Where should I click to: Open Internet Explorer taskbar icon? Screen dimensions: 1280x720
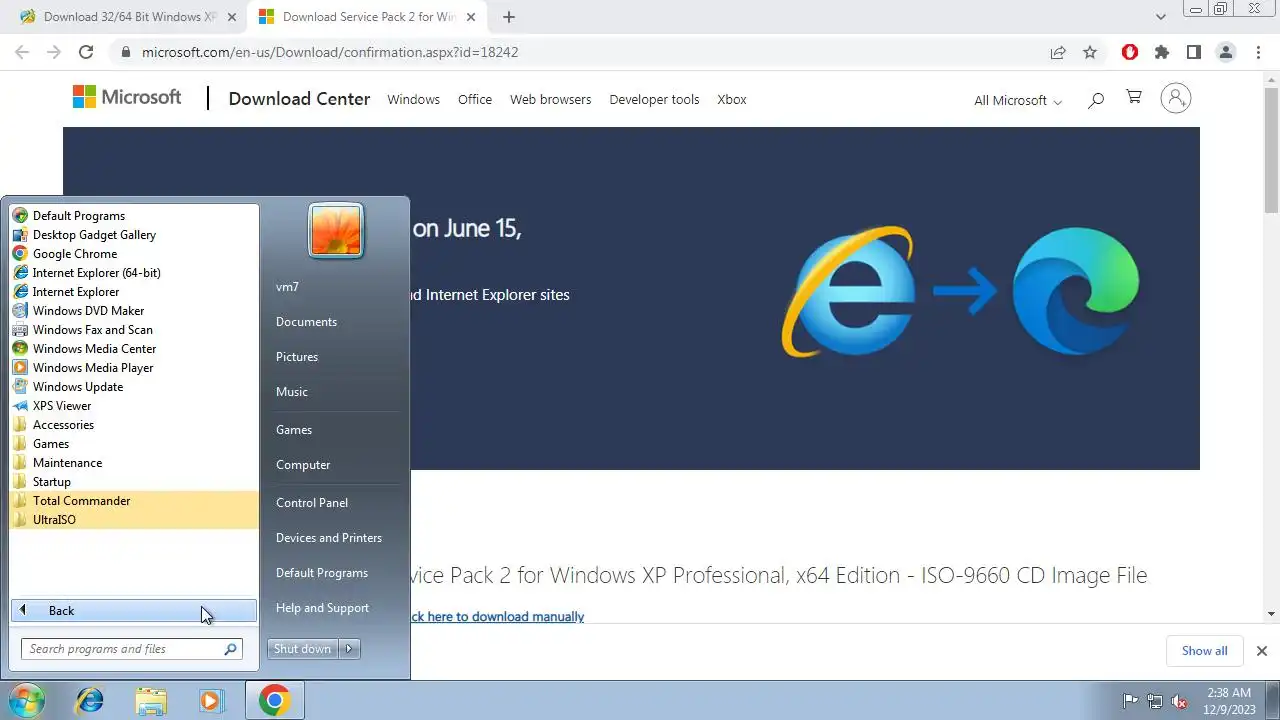[90, 701]
